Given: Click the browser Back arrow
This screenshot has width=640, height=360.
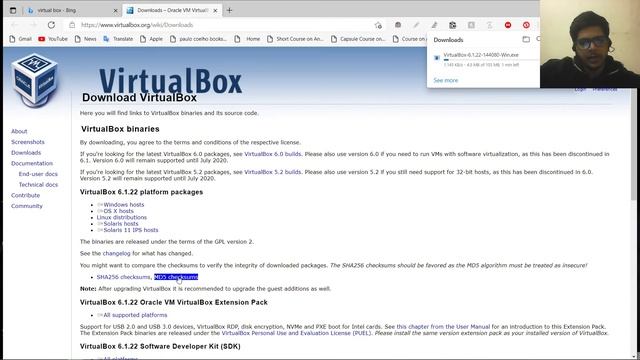Looking at the screenshot, I should click(x=15, y=25).
